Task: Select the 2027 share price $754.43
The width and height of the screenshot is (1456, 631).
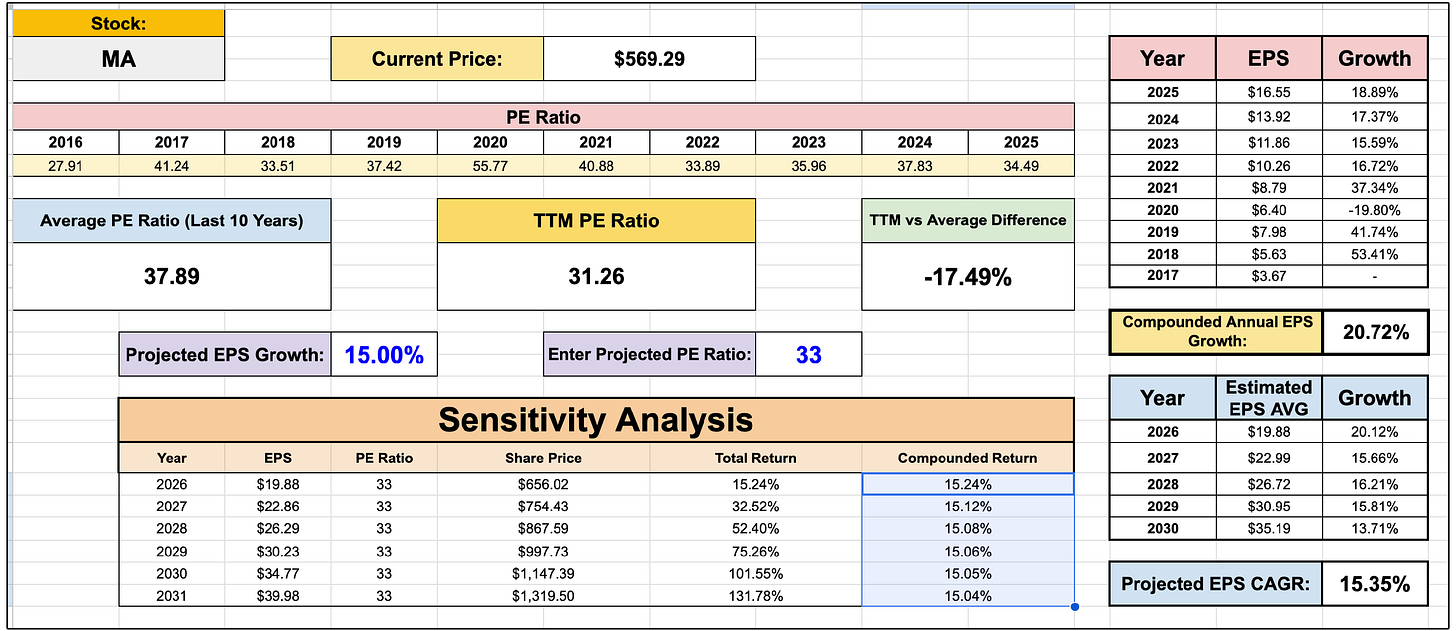Action: (543, 506)
